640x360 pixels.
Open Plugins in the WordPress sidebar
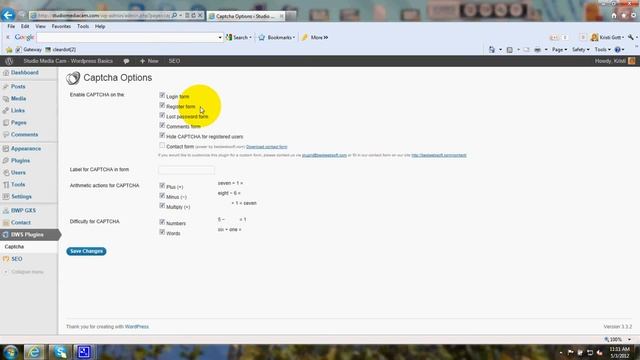[20, 160]
